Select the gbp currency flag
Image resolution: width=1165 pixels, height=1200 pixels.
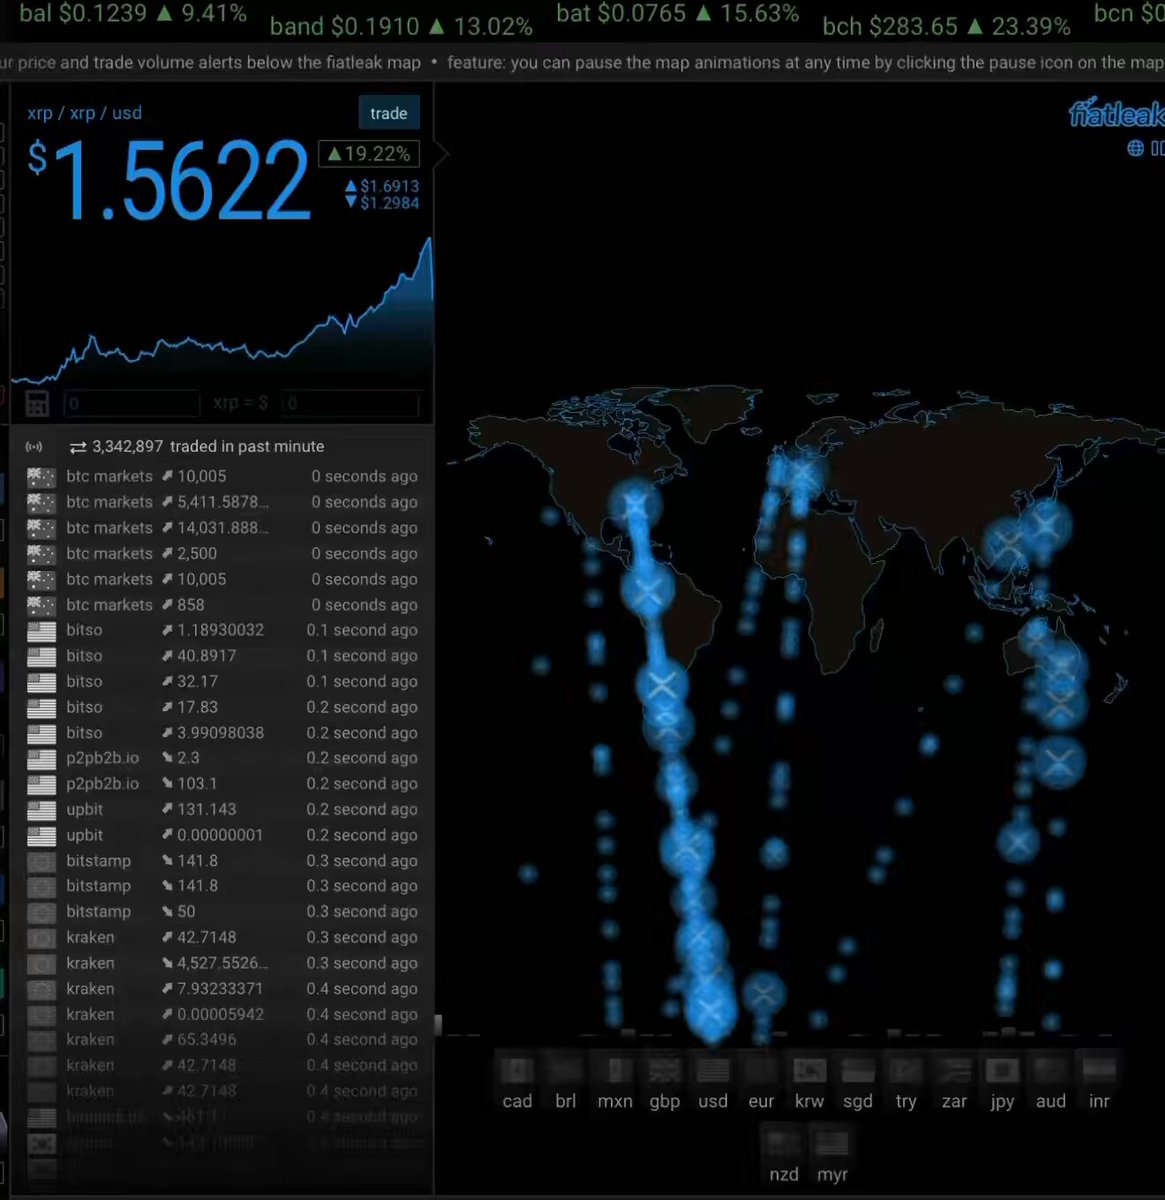pyautogui.click(x=664, y=1071)
